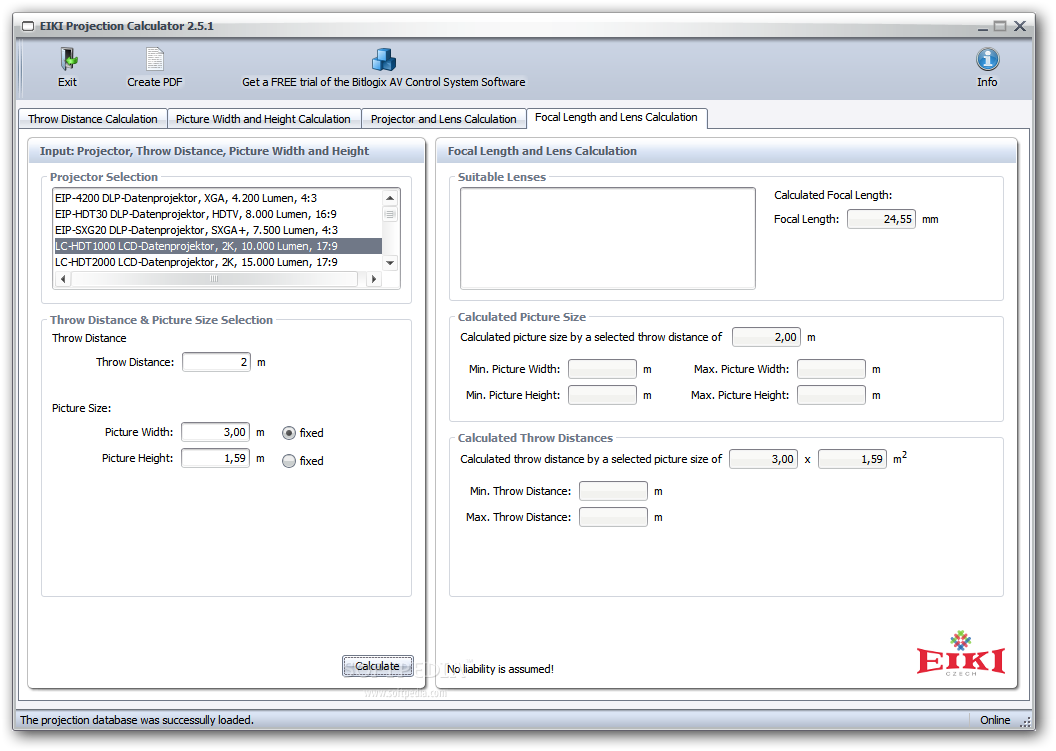
Task: Click the selected throw distance 2,00 field
Action: 766,337
